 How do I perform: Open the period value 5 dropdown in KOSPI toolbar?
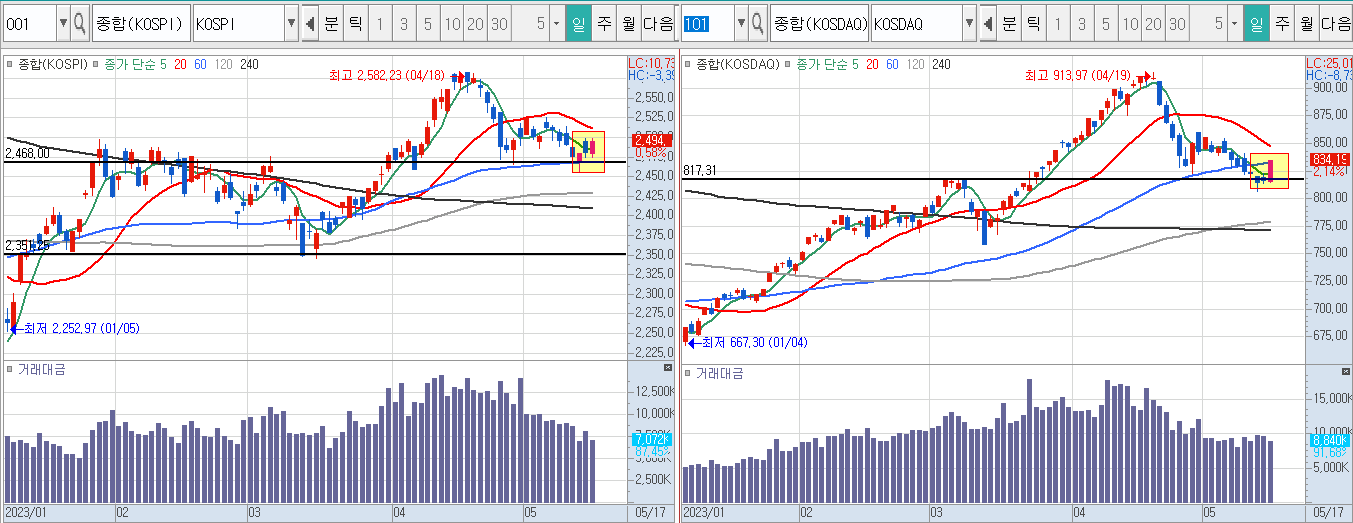[557, 22]
